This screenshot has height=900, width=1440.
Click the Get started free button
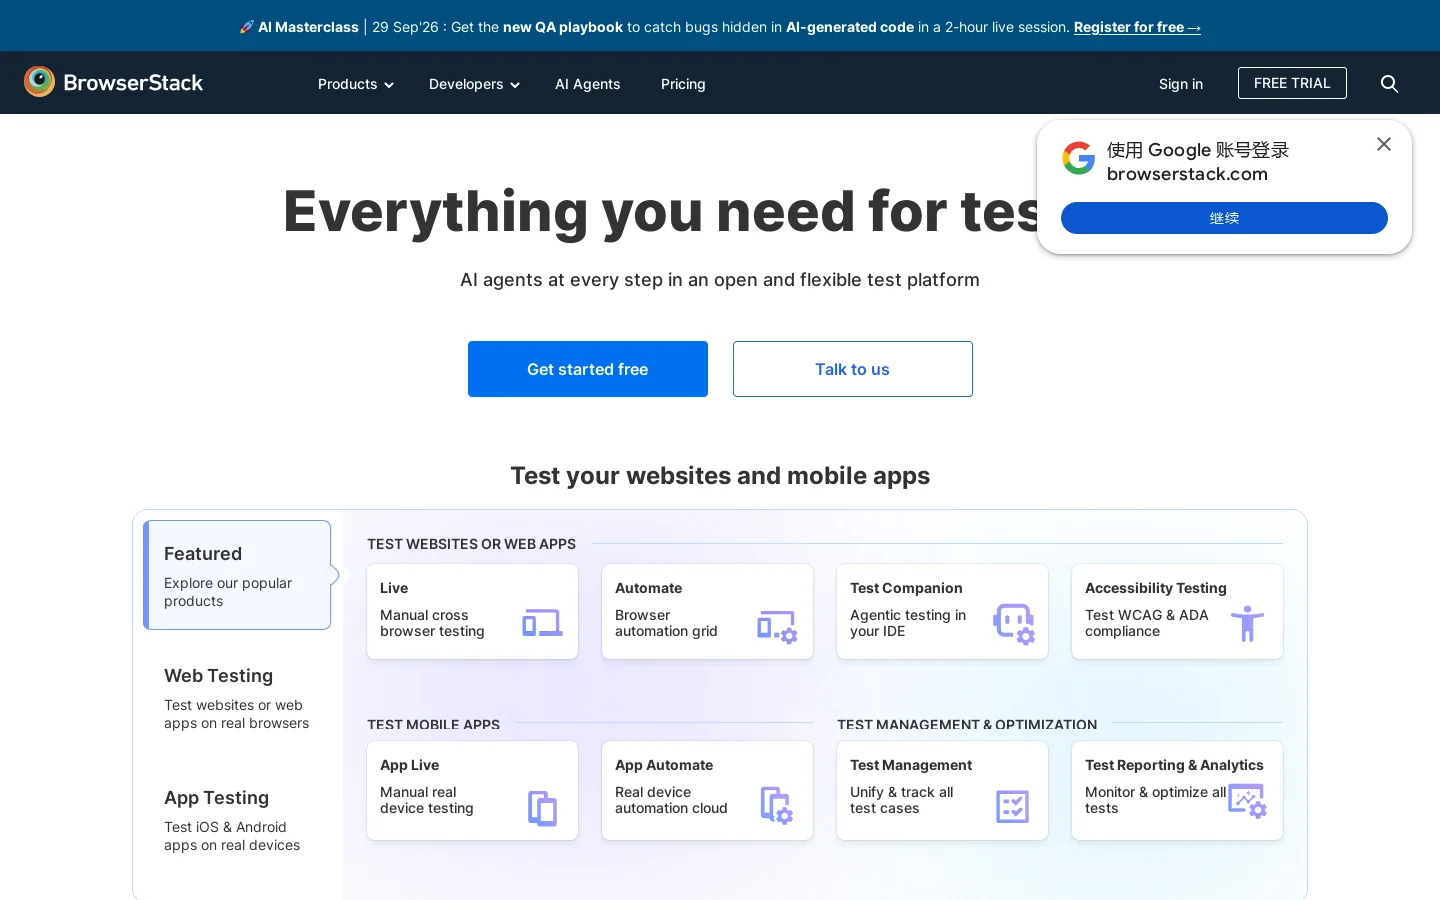tap(588, 369)
